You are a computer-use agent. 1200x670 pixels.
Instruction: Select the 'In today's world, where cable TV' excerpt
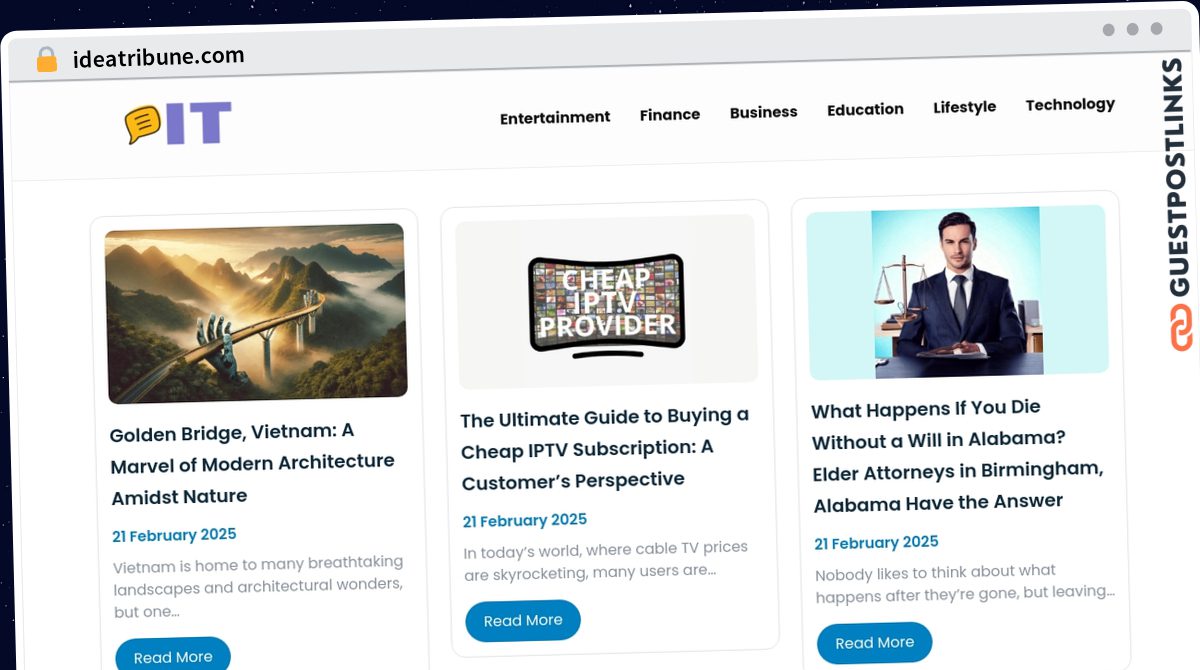605,560
